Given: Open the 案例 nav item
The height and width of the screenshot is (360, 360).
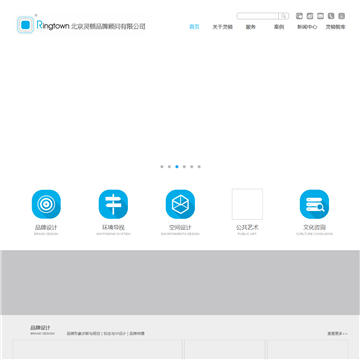Looking at the screenshot, I should pos(279,27).
